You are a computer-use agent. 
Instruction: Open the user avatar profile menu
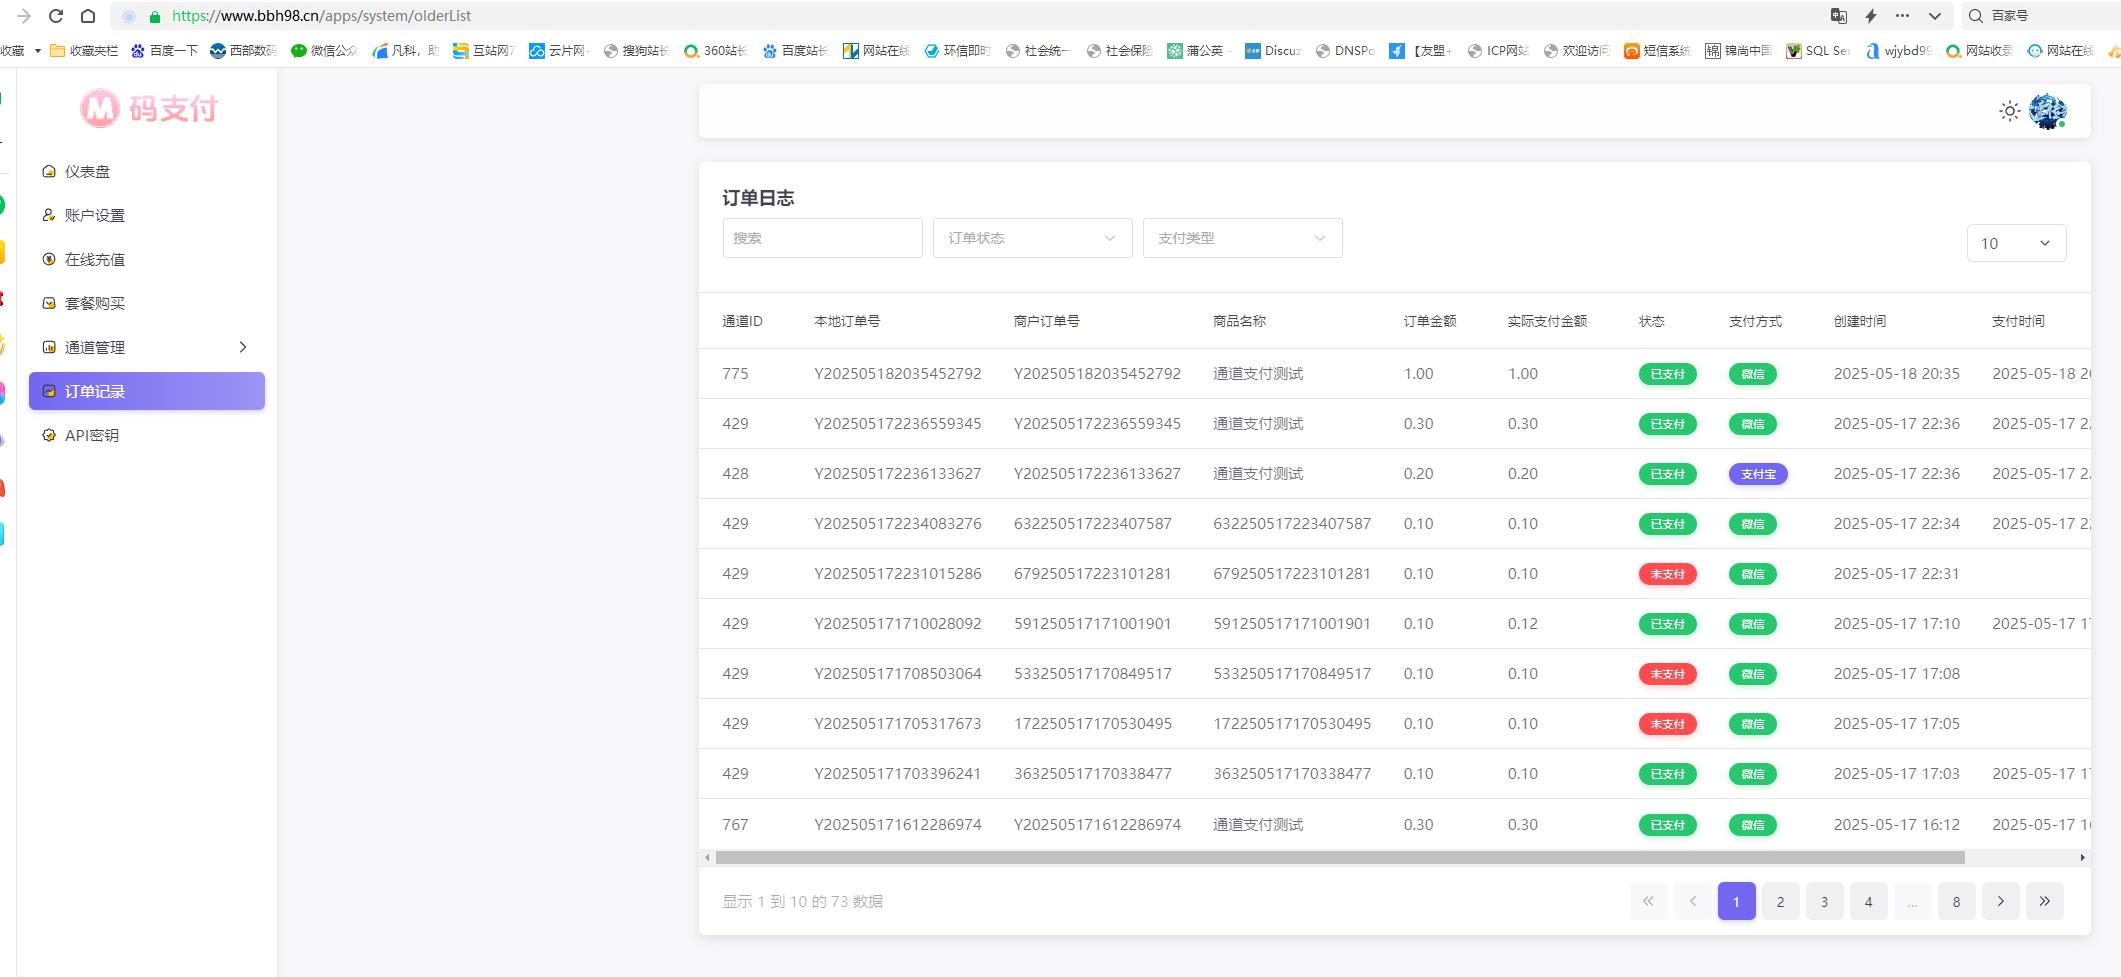2047,111
